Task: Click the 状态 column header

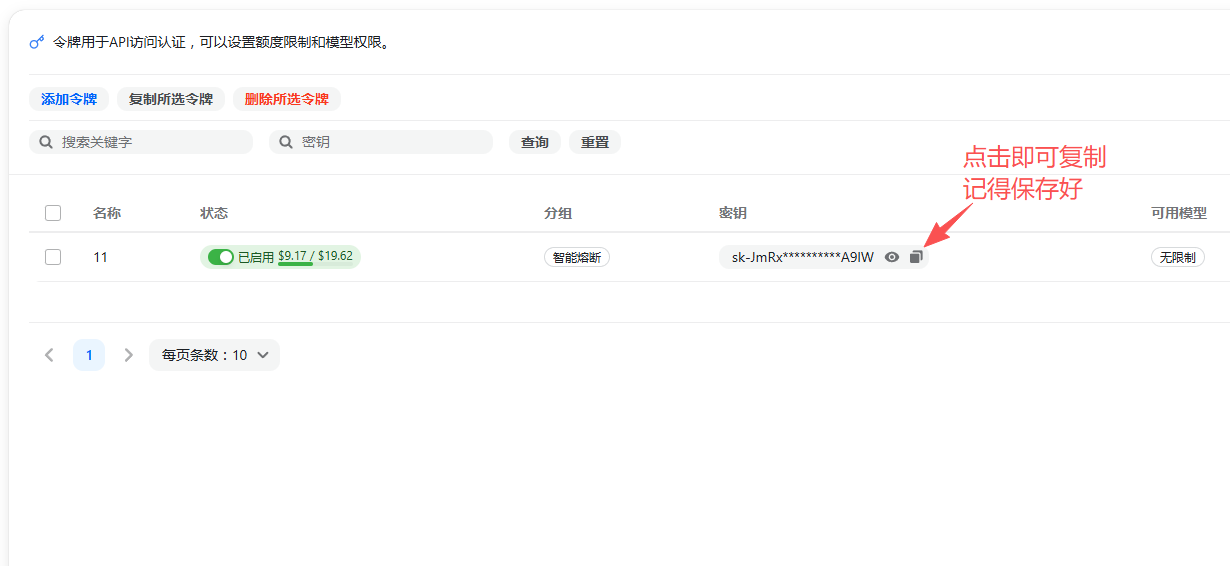Action: pyautogui.click(x=214, y=213)
